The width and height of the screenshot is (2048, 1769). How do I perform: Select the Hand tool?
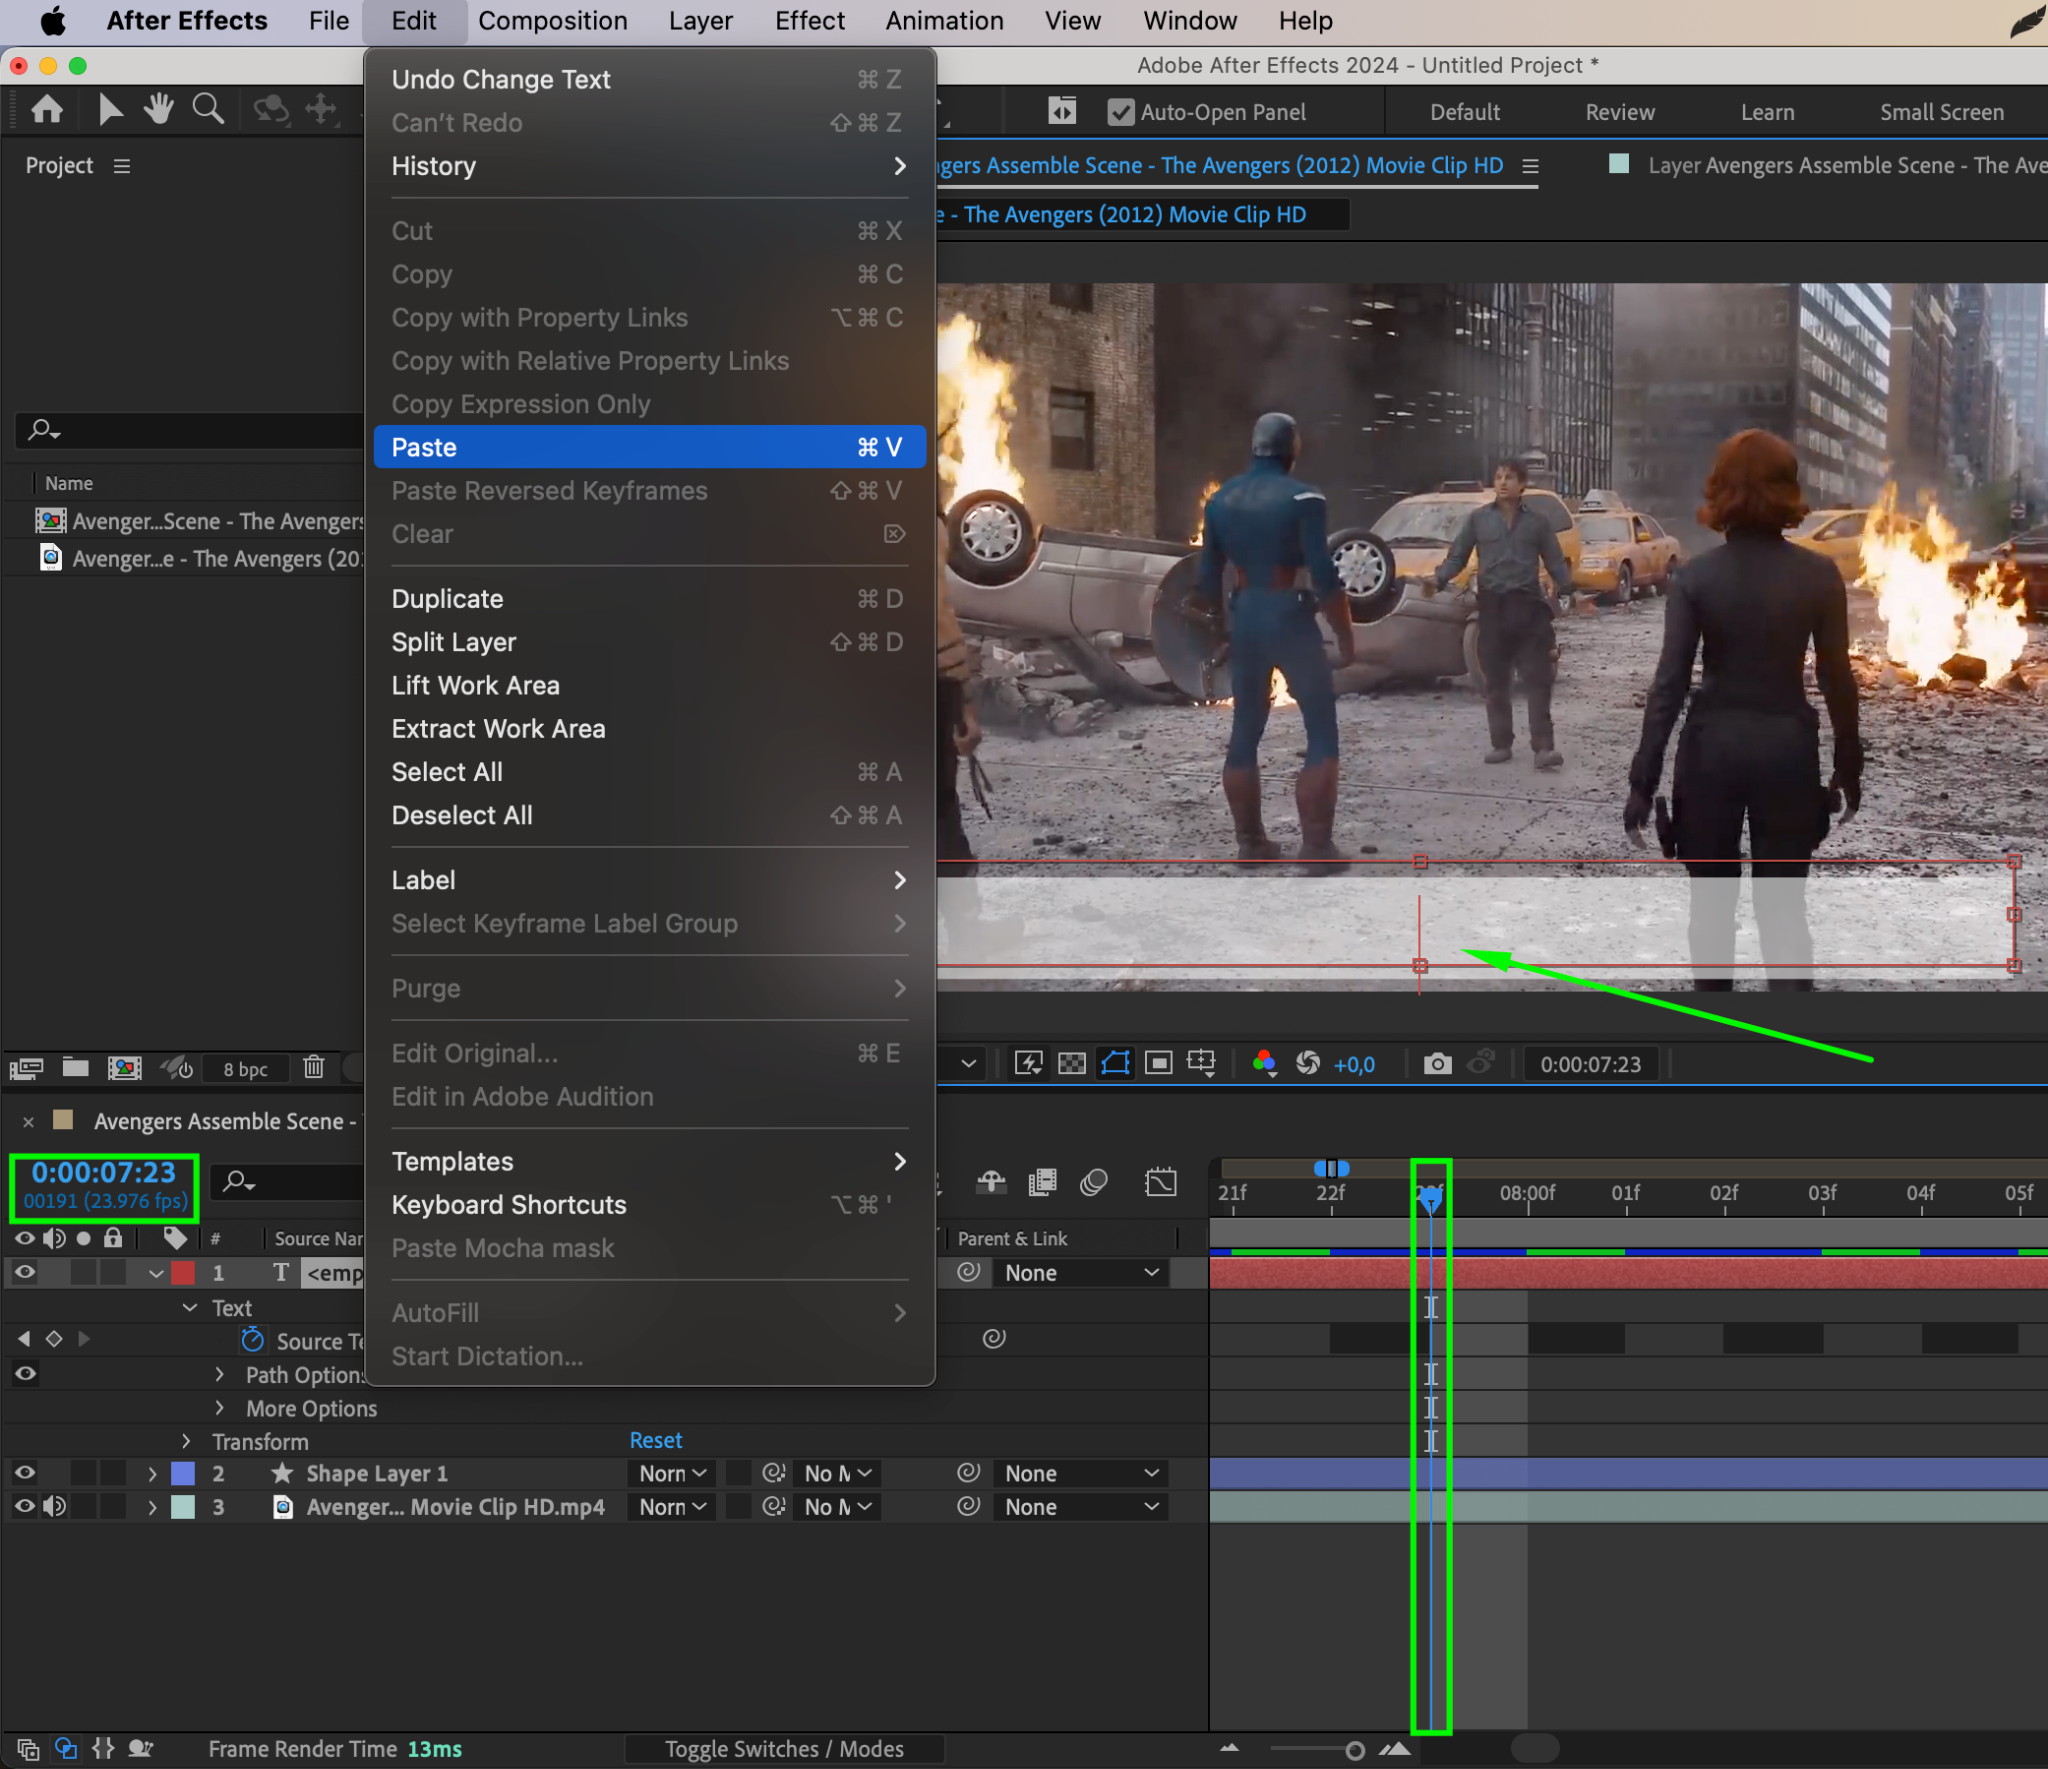pyautogui.click(x=158, y=109)
